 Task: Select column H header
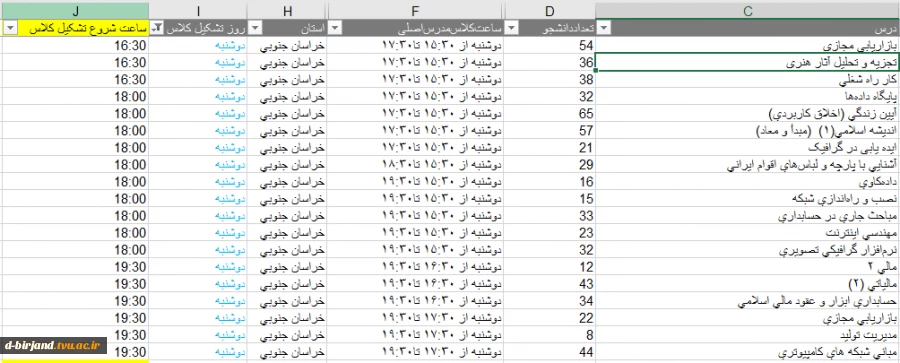click(288, 10)
